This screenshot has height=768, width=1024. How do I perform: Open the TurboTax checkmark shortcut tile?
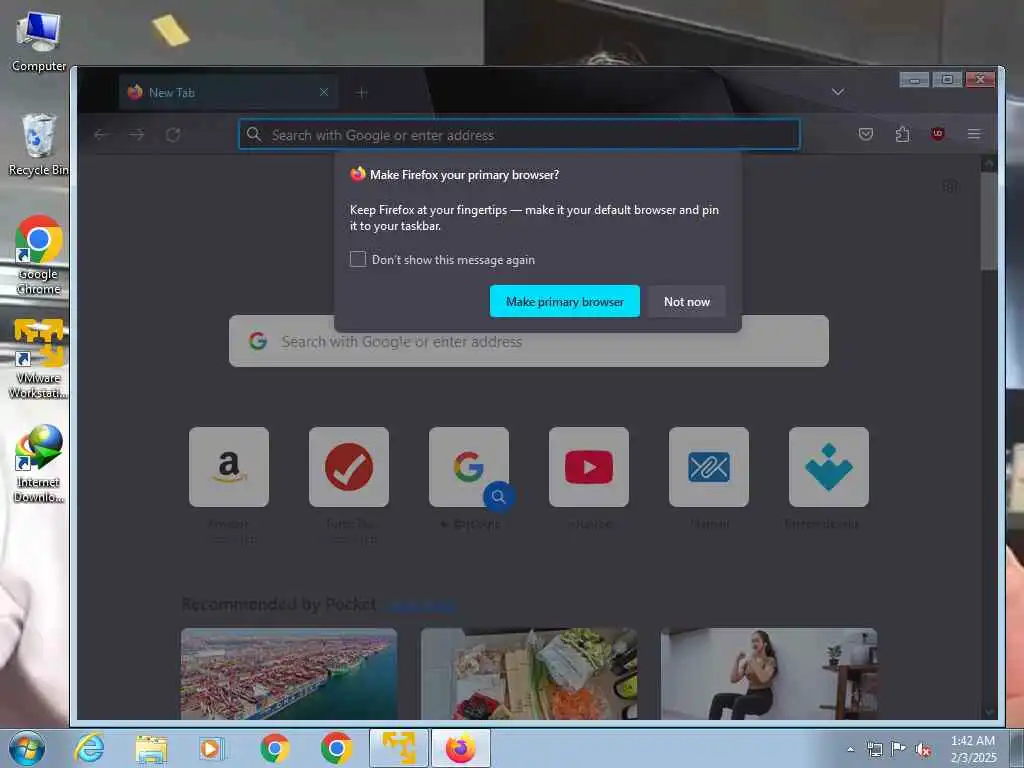tap(349, 467)
